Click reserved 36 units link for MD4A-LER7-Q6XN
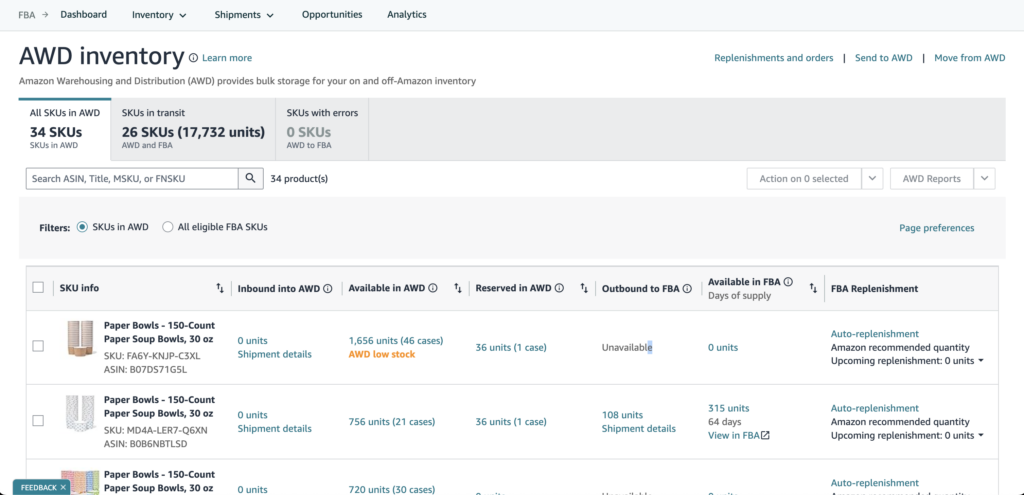The image size is (1024, 495). pyautogui.click(x=511, y=422)
